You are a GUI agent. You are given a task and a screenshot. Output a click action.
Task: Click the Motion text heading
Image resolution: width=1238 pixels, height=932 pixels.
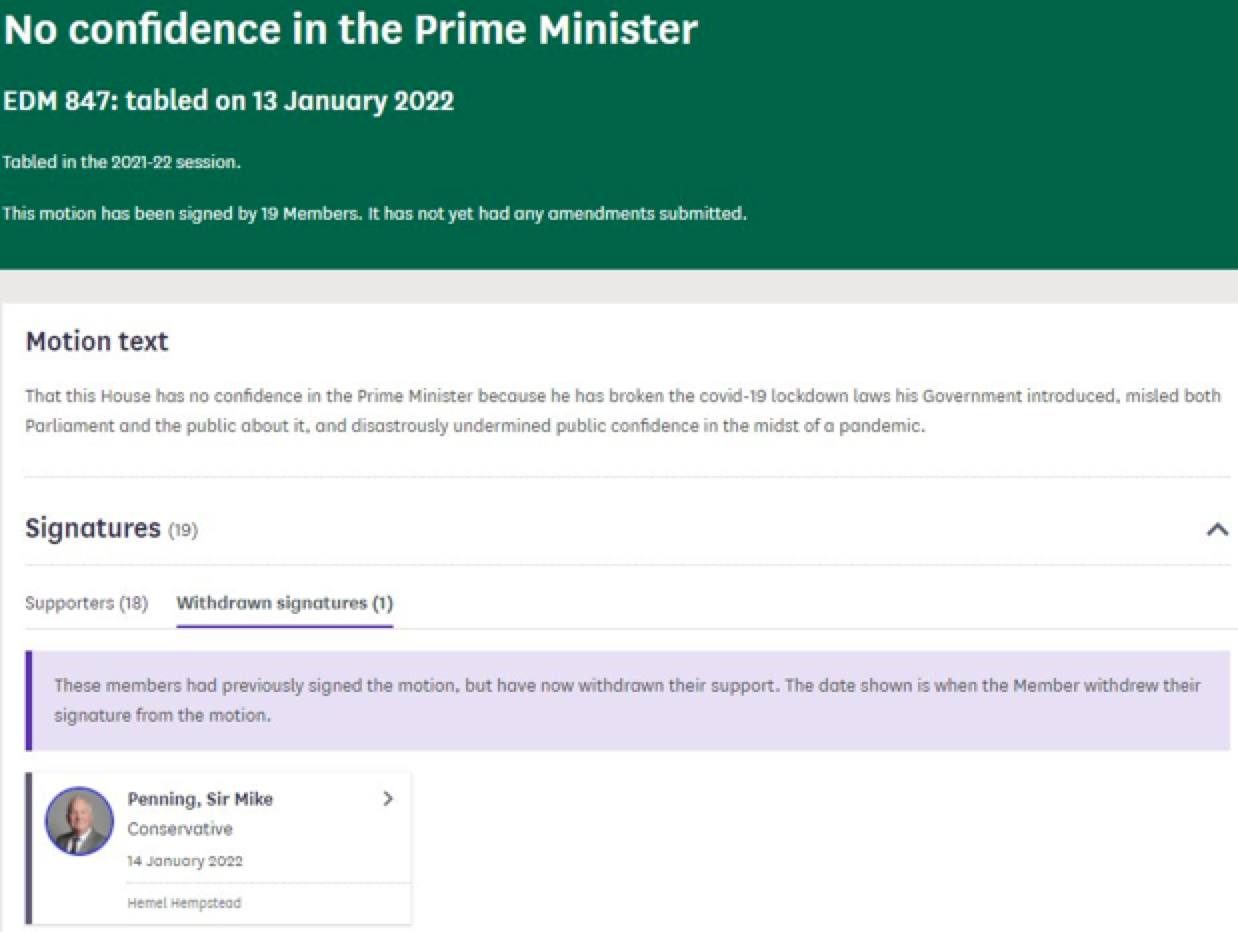click(x=97, y=342)
